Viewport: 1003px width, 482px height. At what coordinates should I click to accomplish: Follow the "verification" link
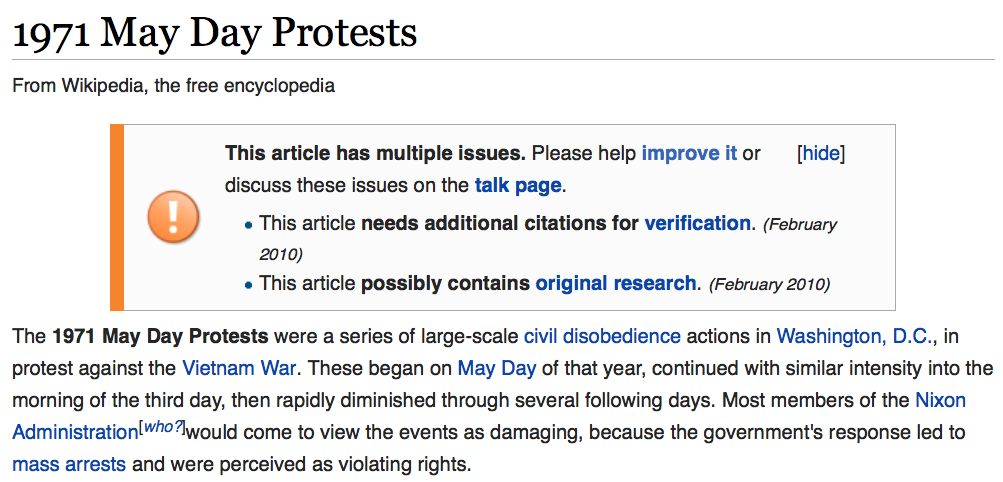pos(697,223)
